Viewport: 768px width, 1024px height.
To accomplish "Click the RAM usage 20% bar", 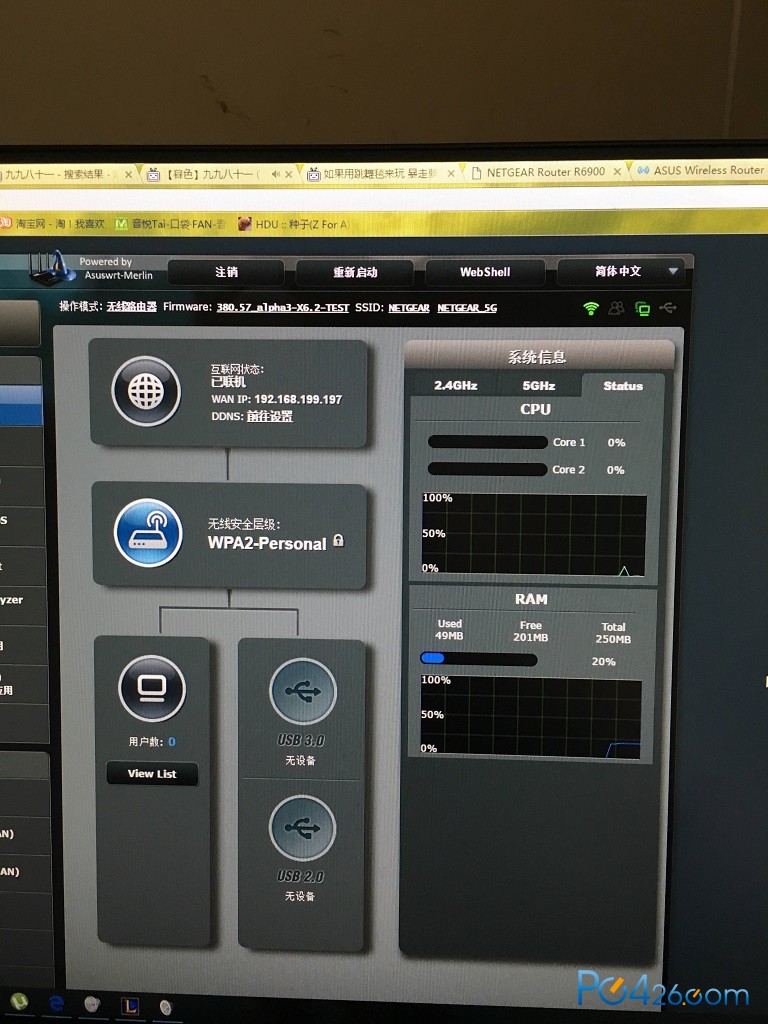I will coord(479,659).
